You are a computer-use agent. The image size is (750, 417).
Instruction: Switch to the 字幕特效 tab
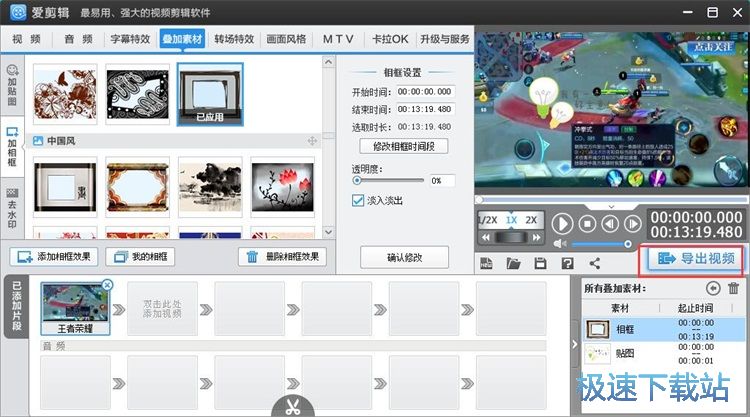point(130,39)
